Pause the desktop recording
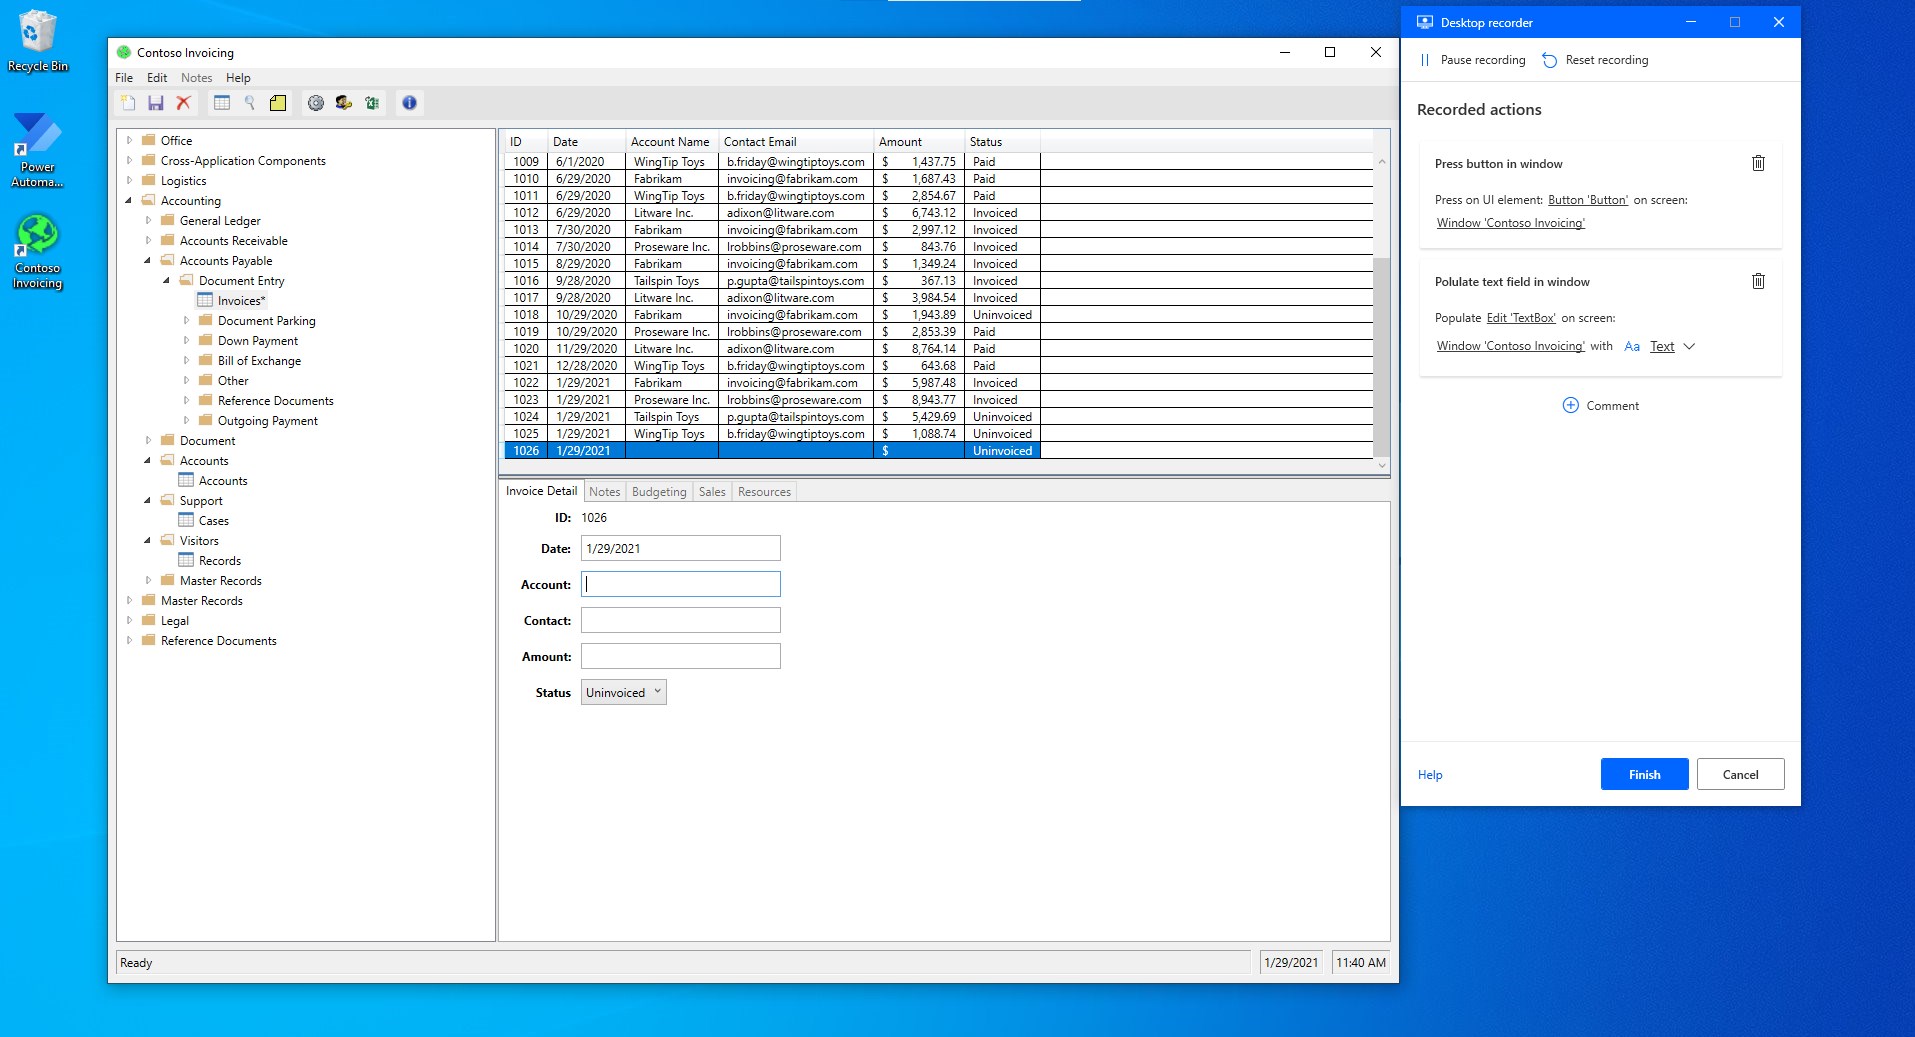This screenshot has width=1915, height=1037. 1472,60
